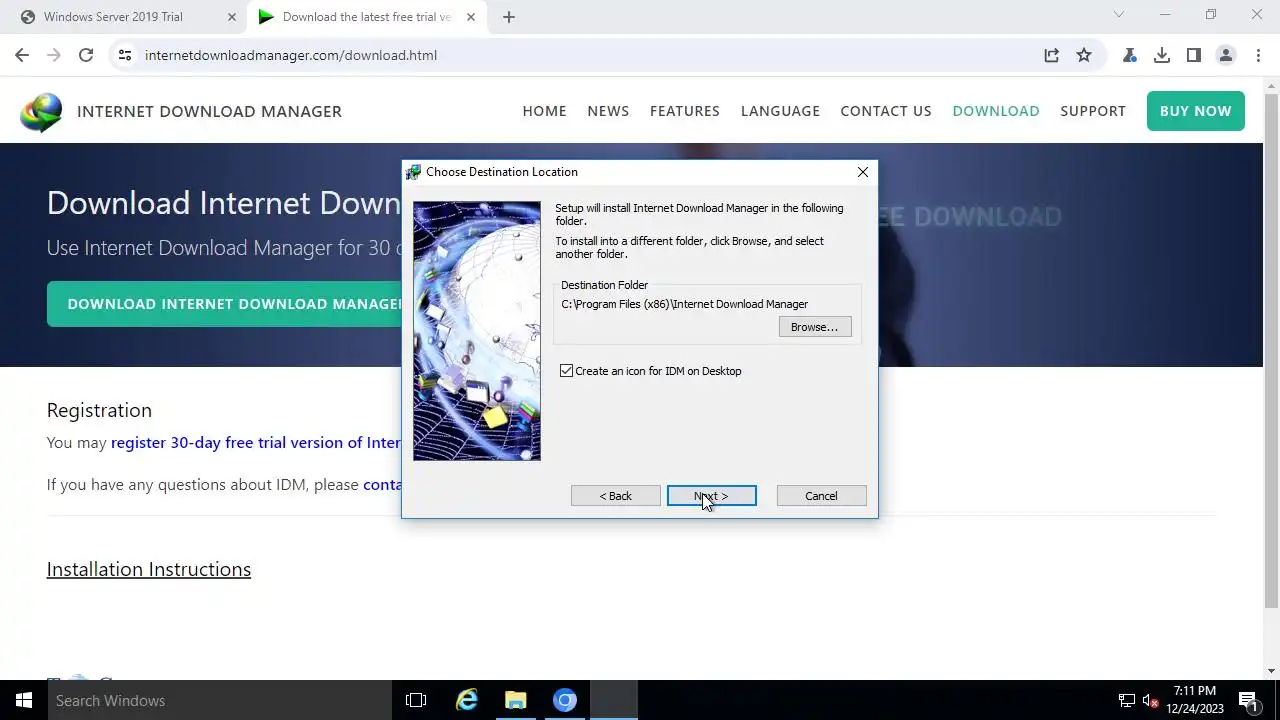Open the DOWNLOAD menu item
This screenshot has width=1280, height=720.
pyautogui.click(x=996, y=111)
